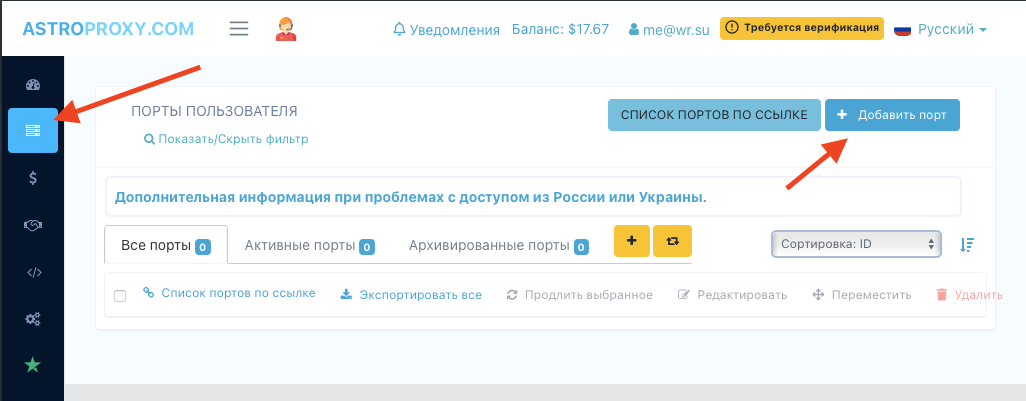Open the ports list sidebar icon
The width and height of the screenshot is (1026, 401).
33,131
